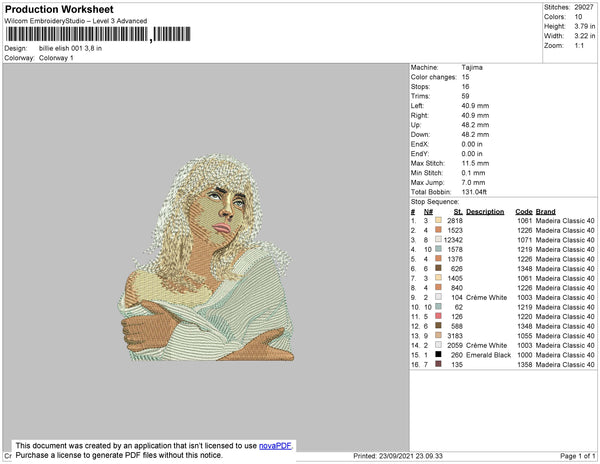Click the EndX value '0.00 in'

[472, 144]
